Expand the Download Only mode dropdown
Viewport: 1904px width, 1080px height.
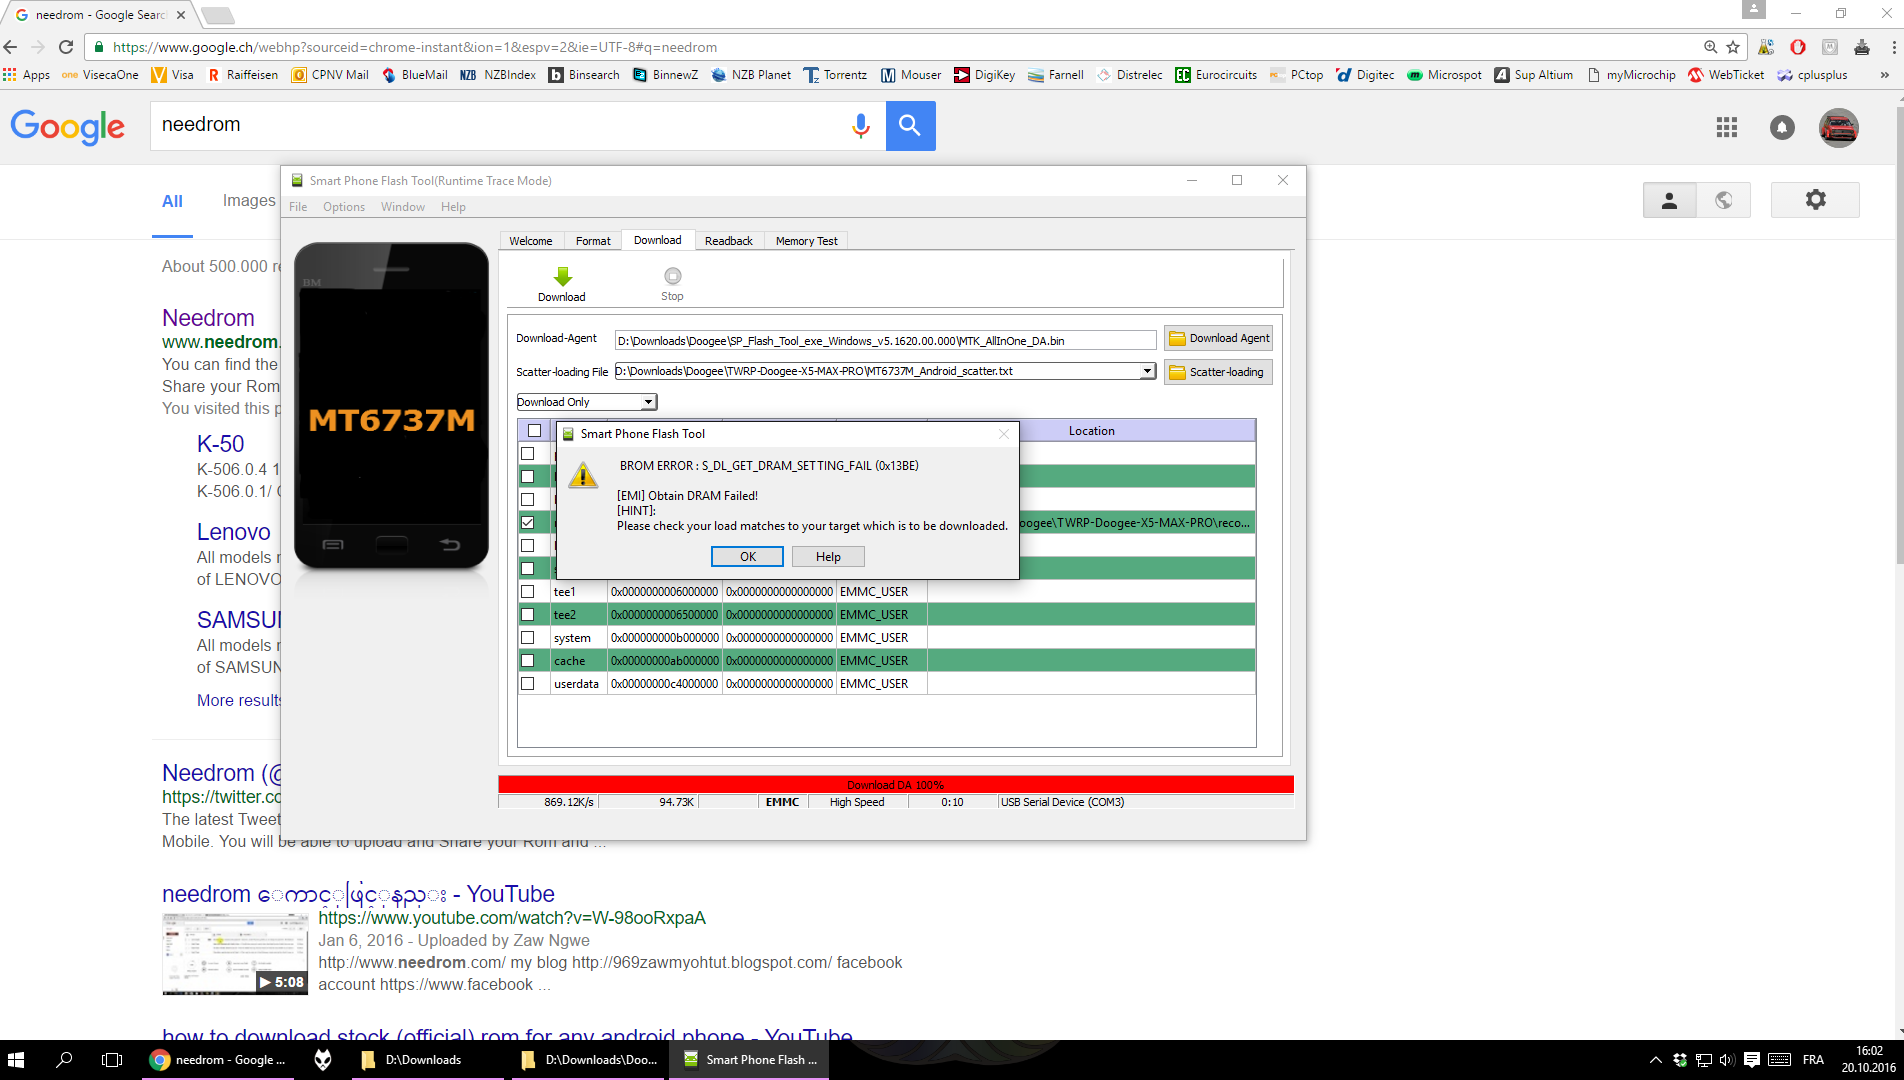(x=648, y=402)
